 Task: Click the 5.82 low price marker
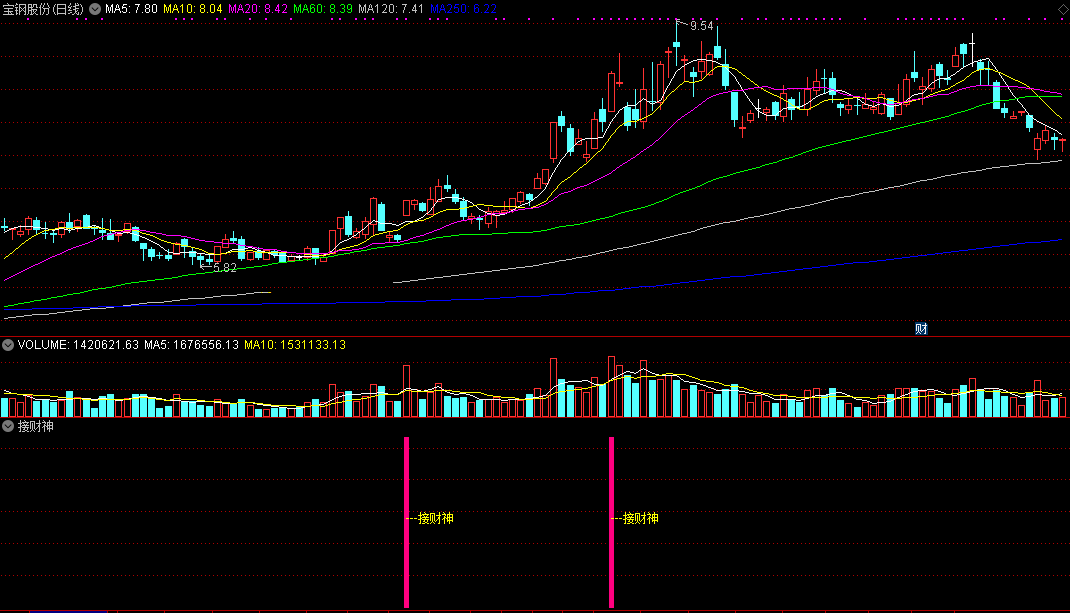coord(225,268)
